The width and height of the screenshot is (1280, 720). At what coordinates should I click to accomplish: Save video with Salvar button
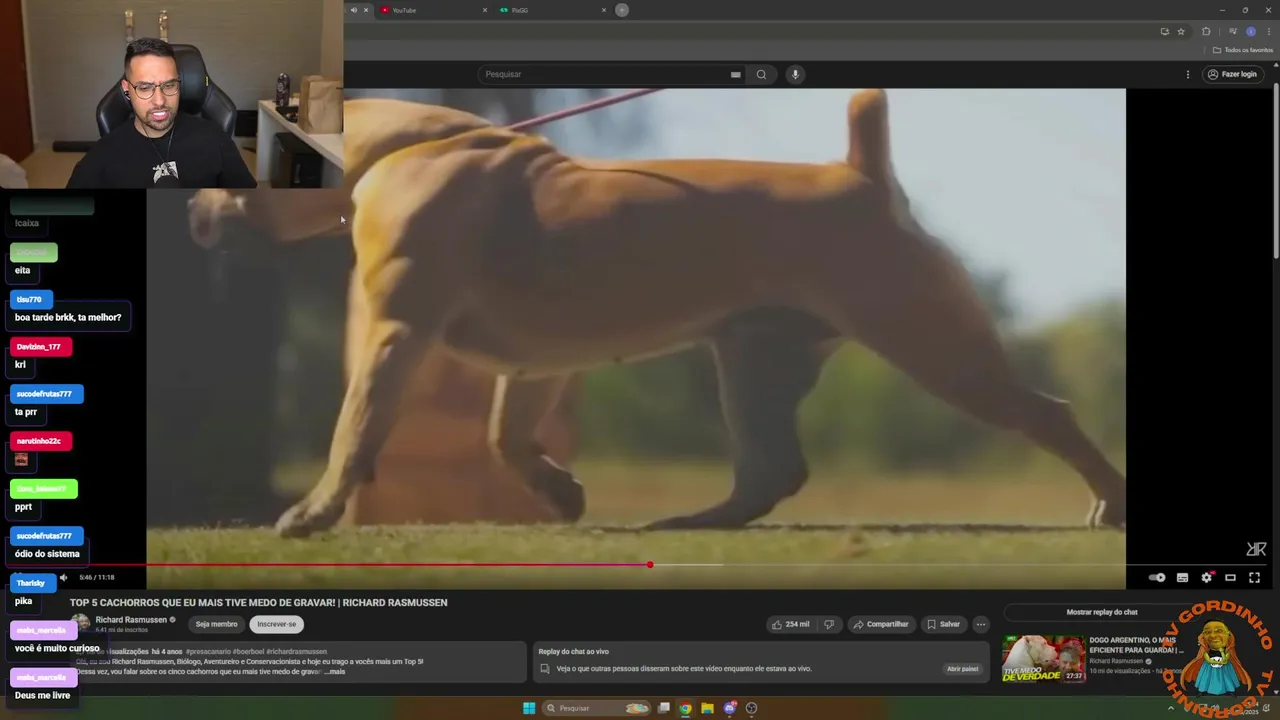point(943,624)
